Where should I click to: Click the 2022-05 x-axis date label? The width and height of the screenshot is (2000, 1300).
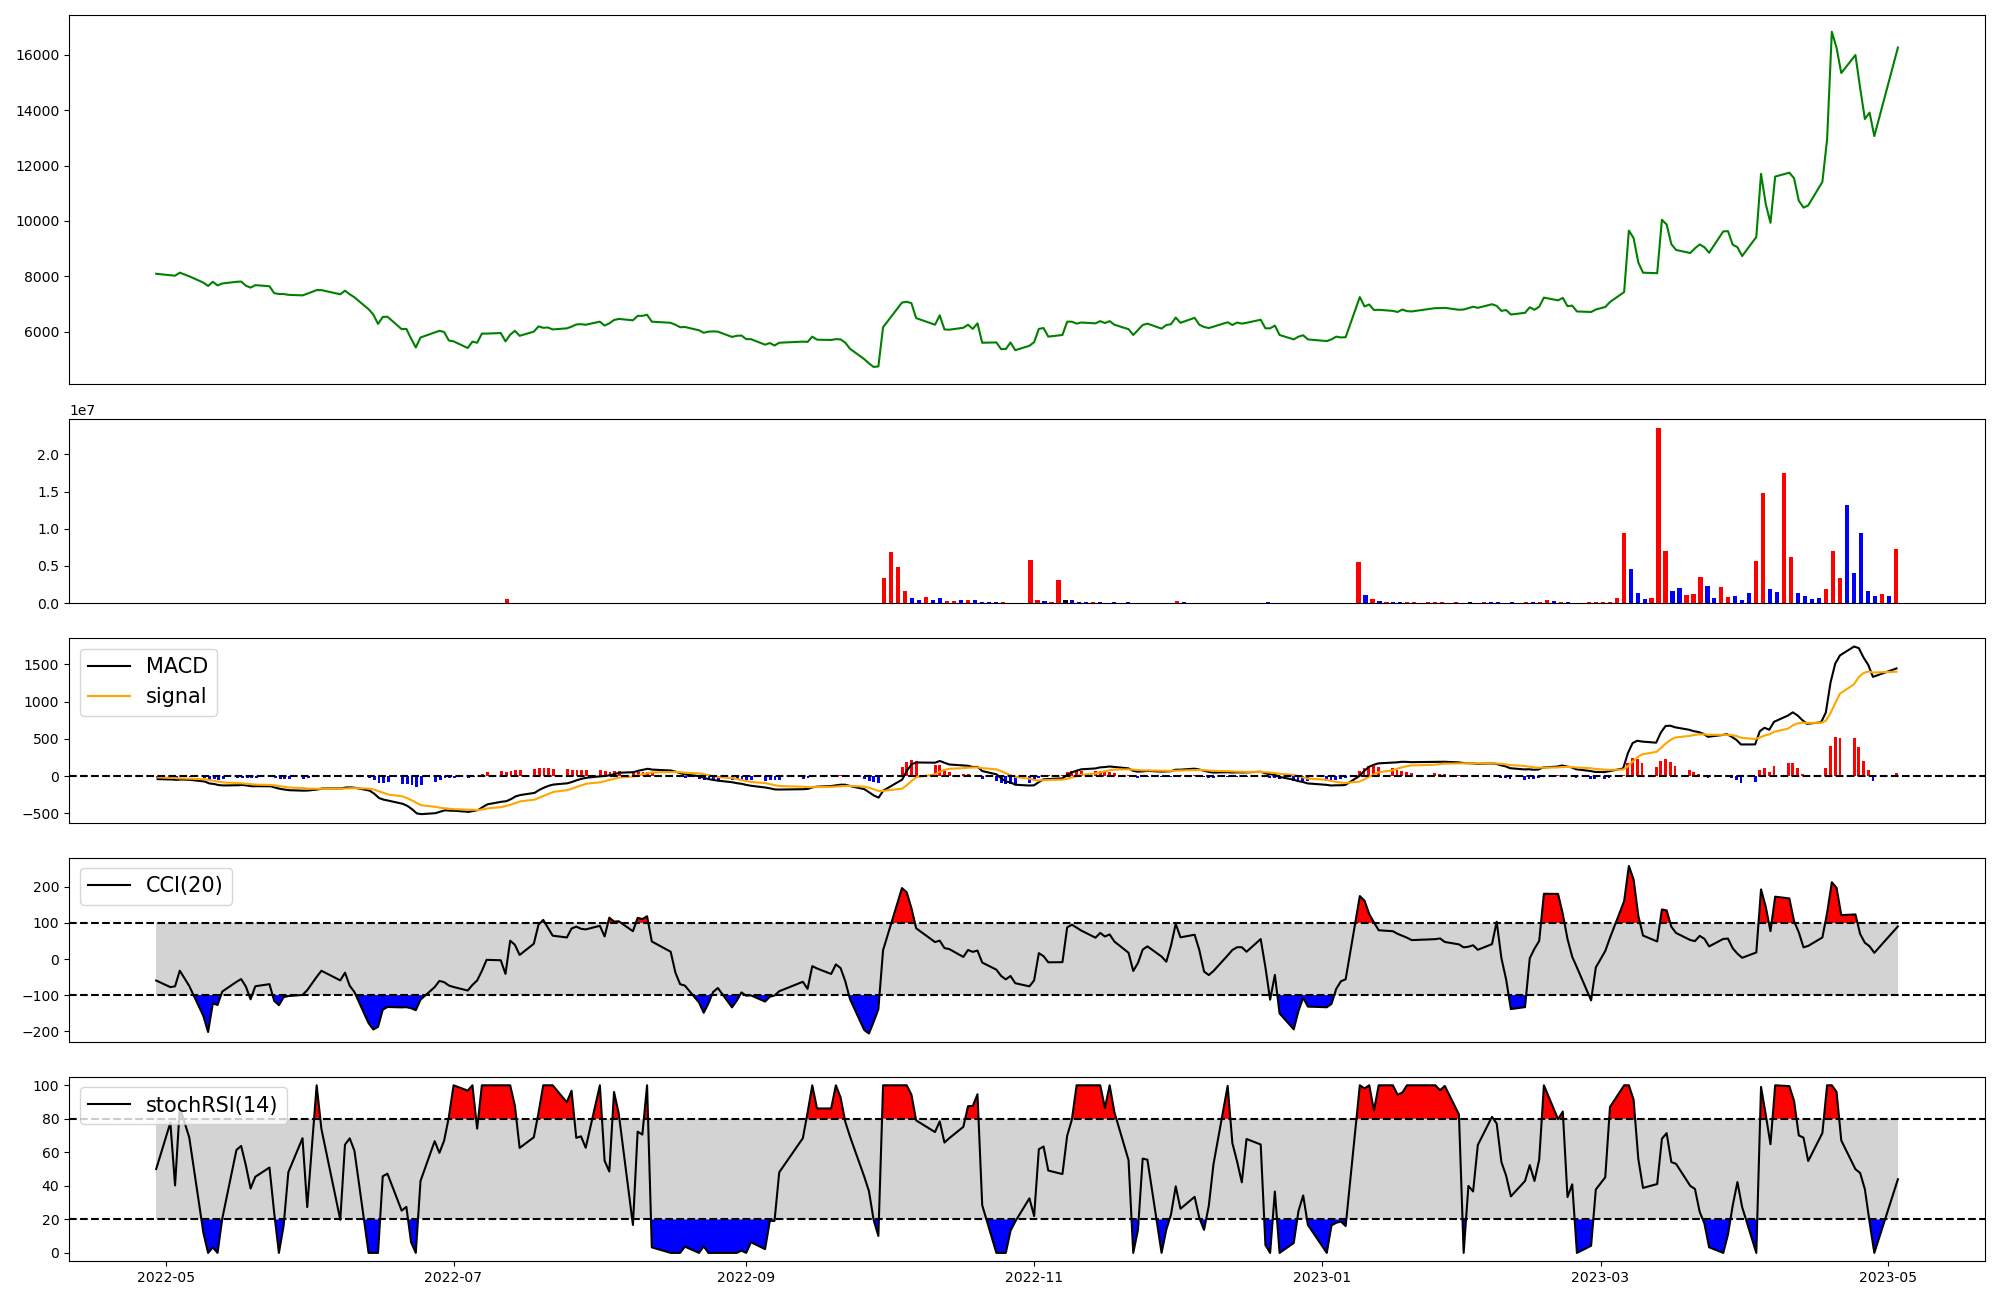click(165, 1277)
